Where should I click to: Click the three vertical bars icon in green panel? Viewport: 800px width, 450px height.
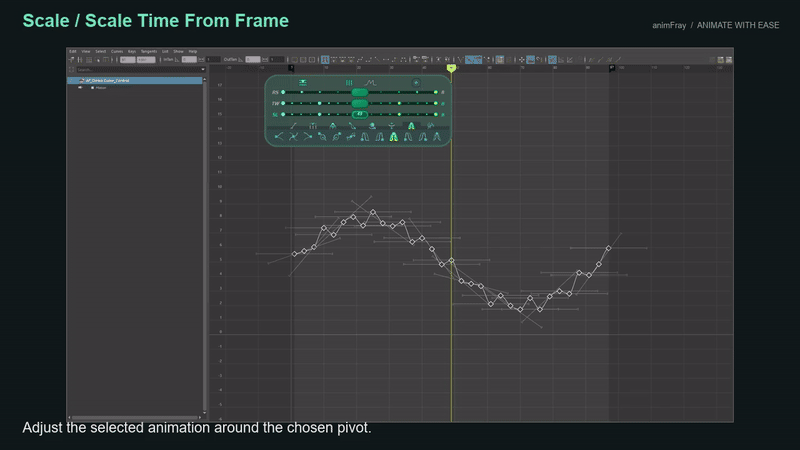349,83
